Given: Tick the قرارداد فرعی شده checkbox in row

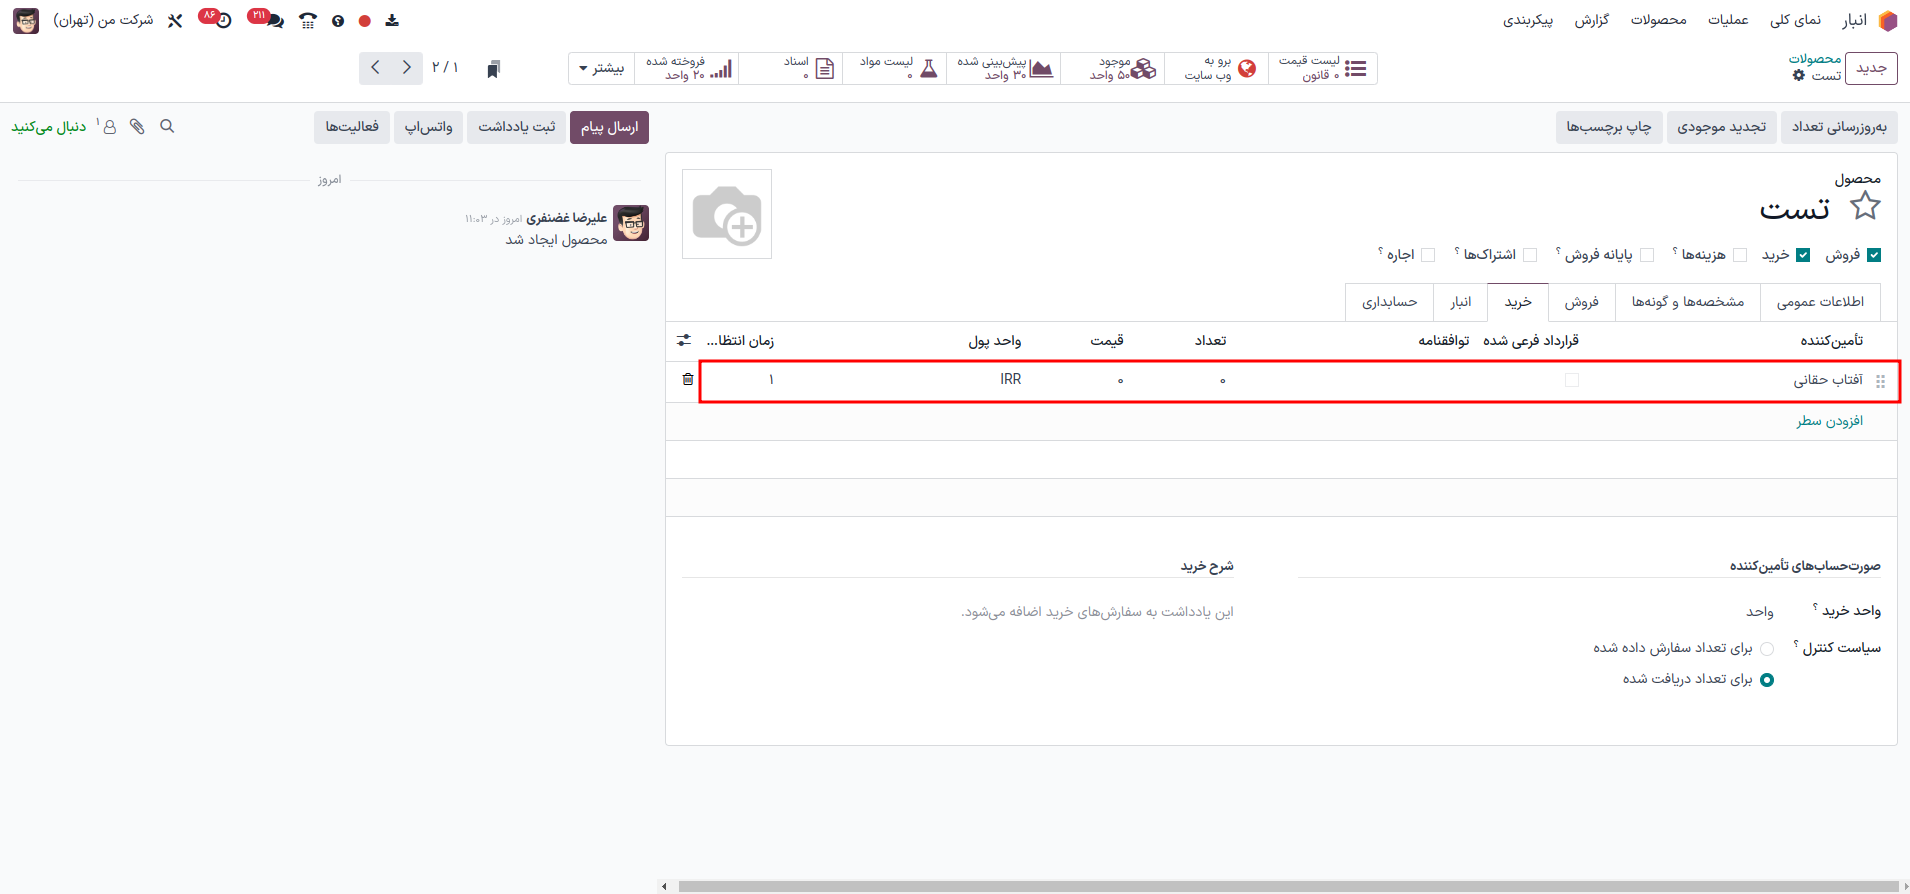Looking at the screenshot, I should tap(1572, 380).
